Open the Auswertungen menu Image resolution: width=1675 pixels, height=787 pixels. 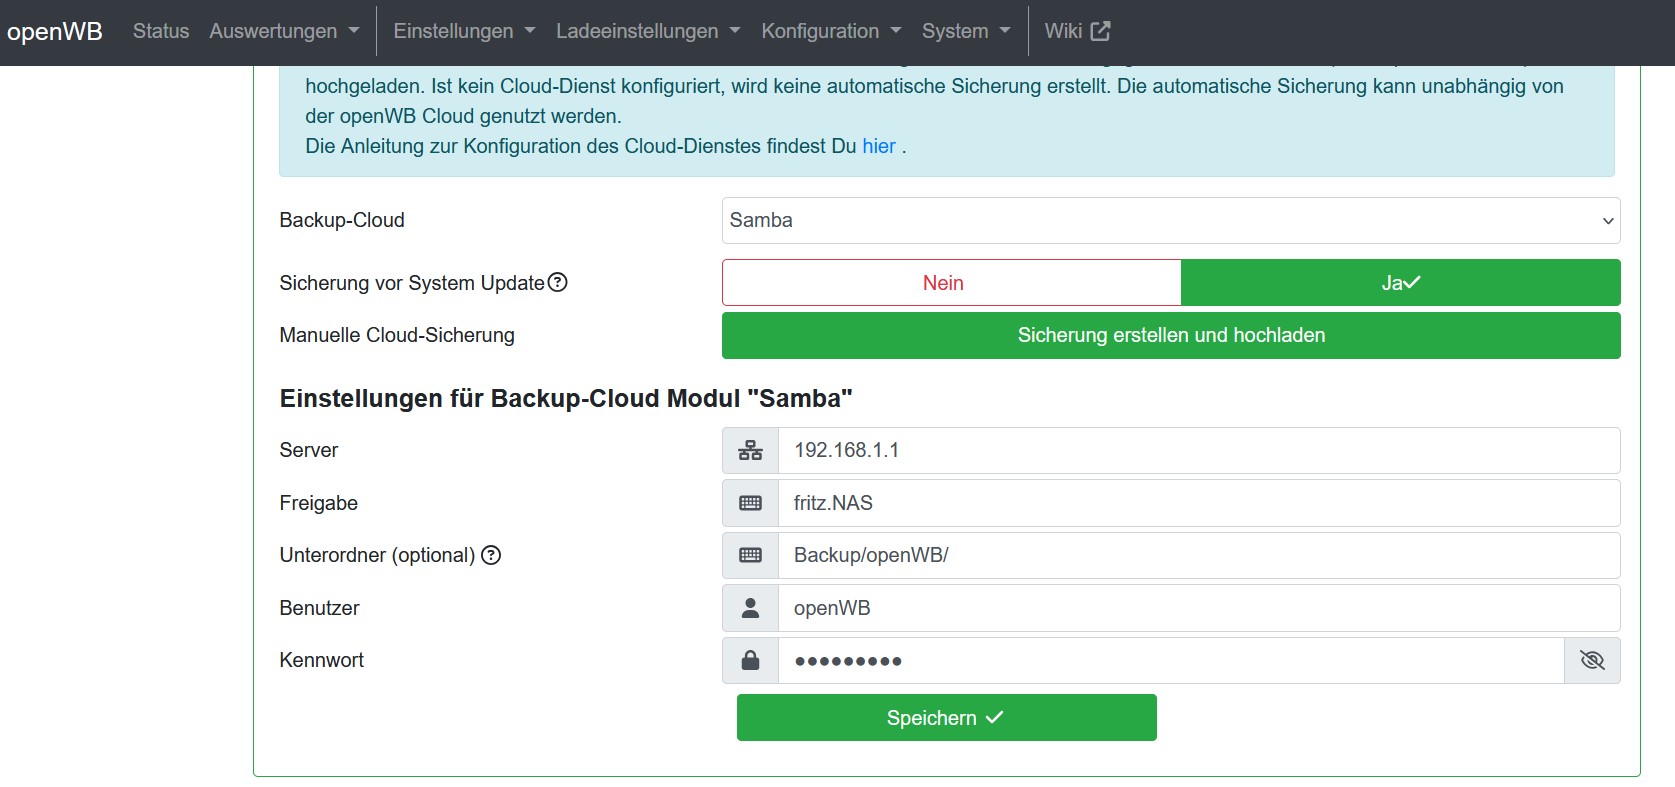(284, 31)
